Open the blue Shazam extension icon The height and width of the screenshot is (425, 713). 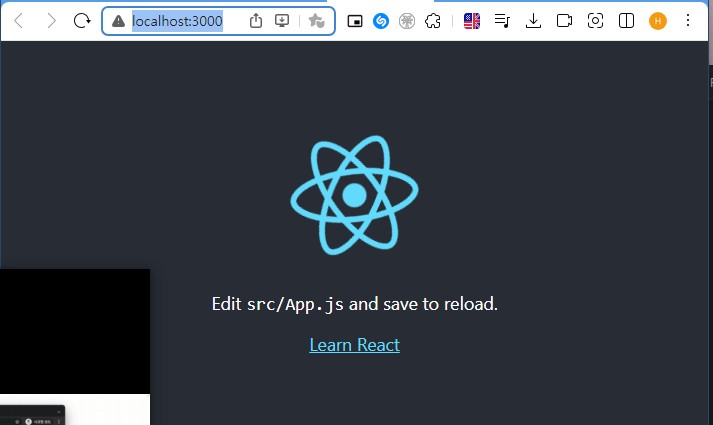click(x=381, y=21)
